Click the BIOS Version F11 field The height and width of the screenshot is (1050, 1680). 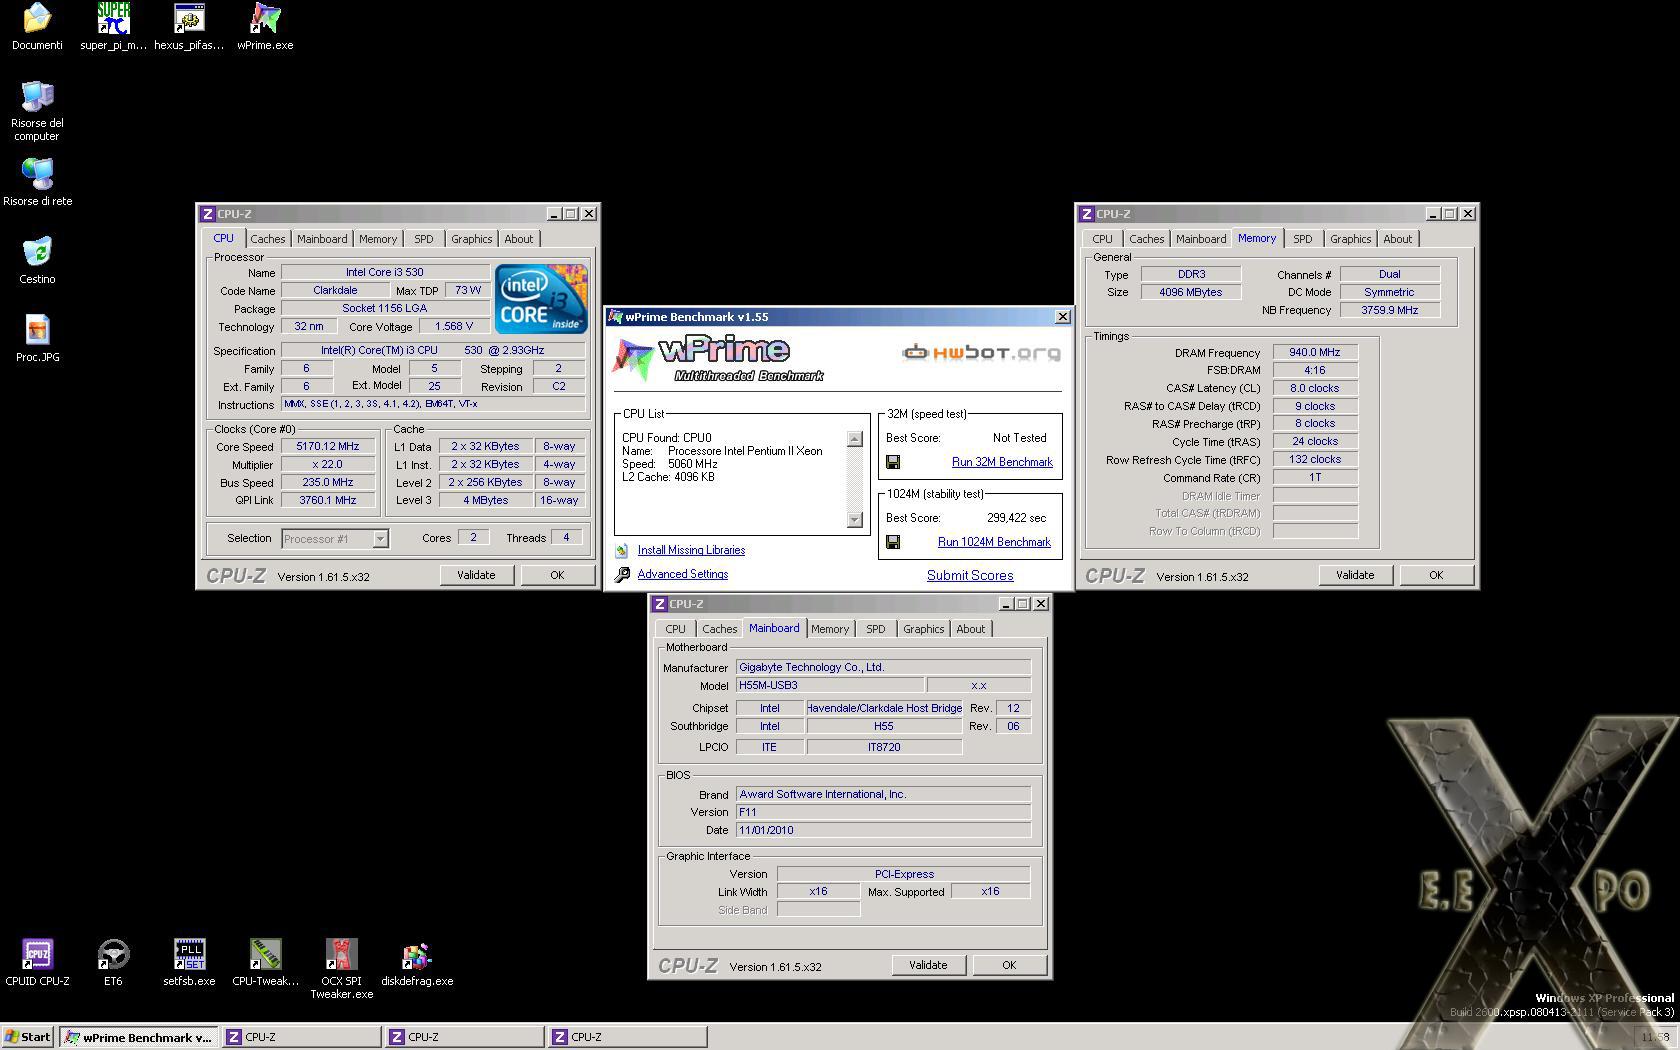coord(883,812)
